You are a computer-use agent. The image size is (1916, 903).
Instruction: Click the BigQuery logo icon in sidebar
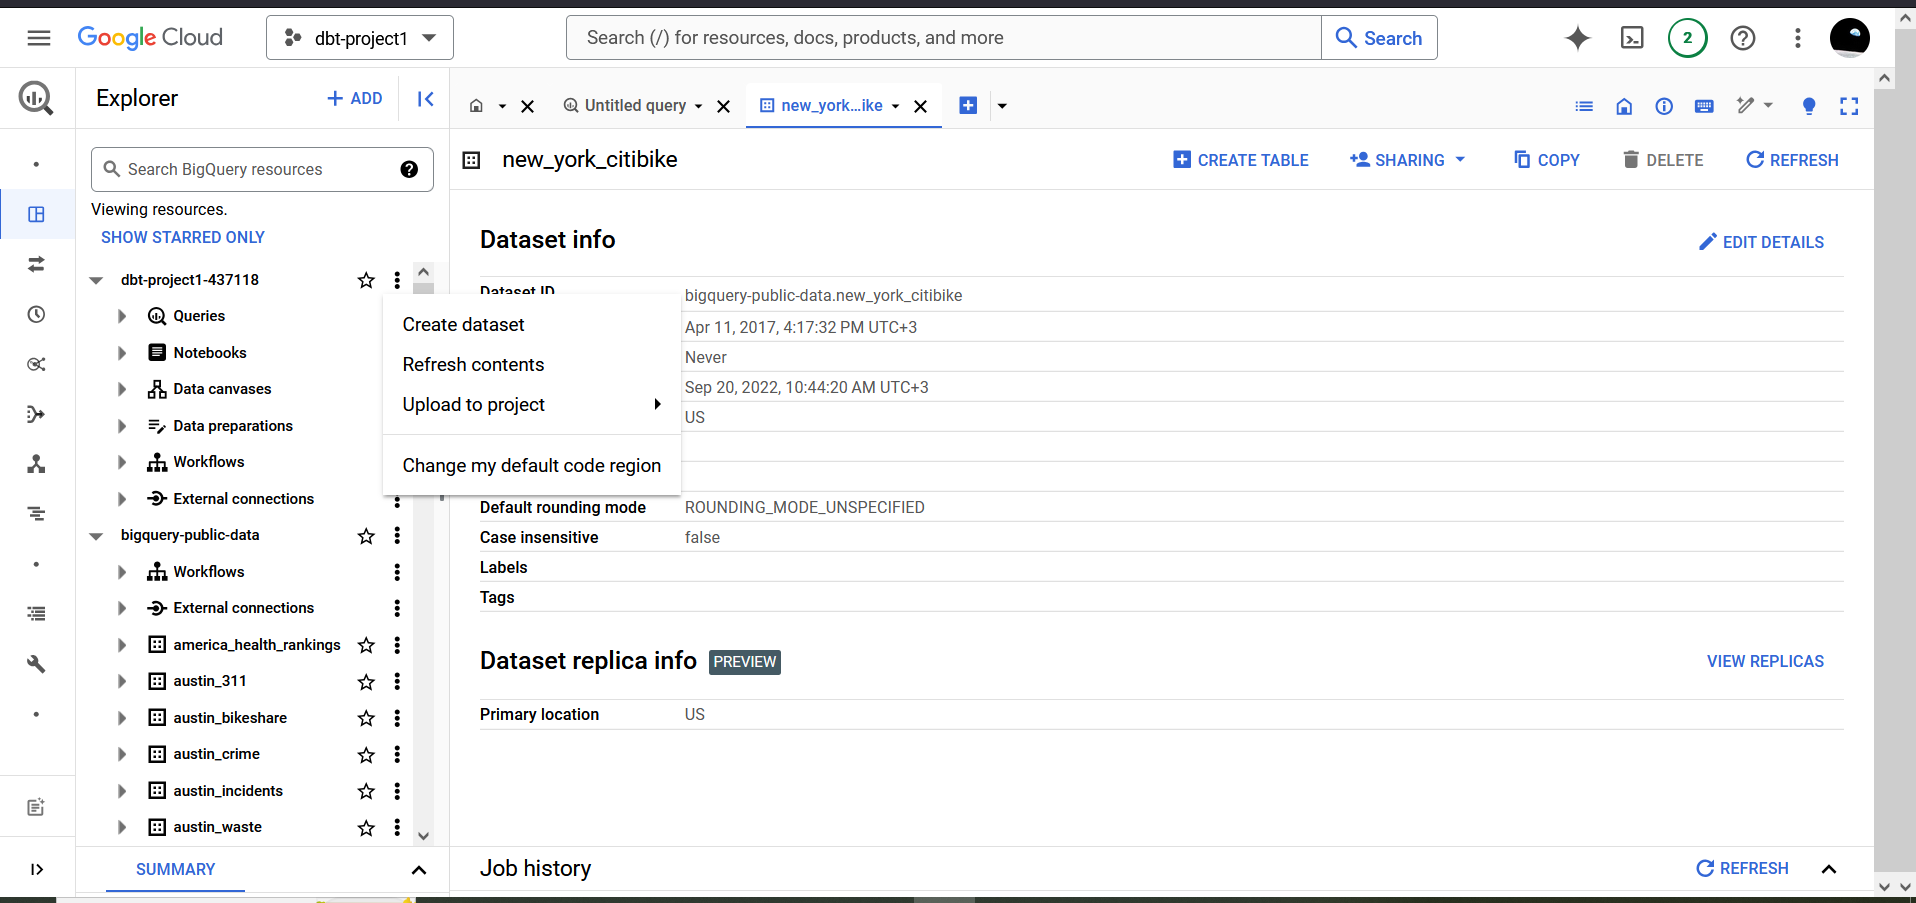(x=36, y=98)
